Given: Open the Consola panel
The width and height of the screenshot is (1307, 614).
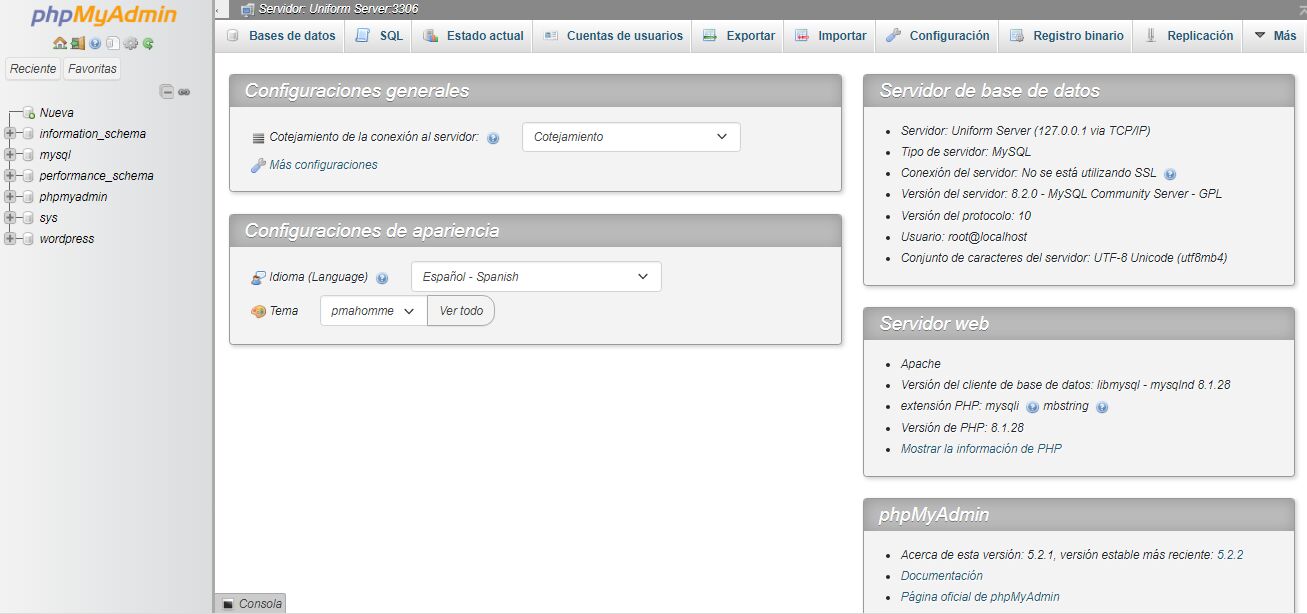Looking at the screenshot, I should [252, 604].
